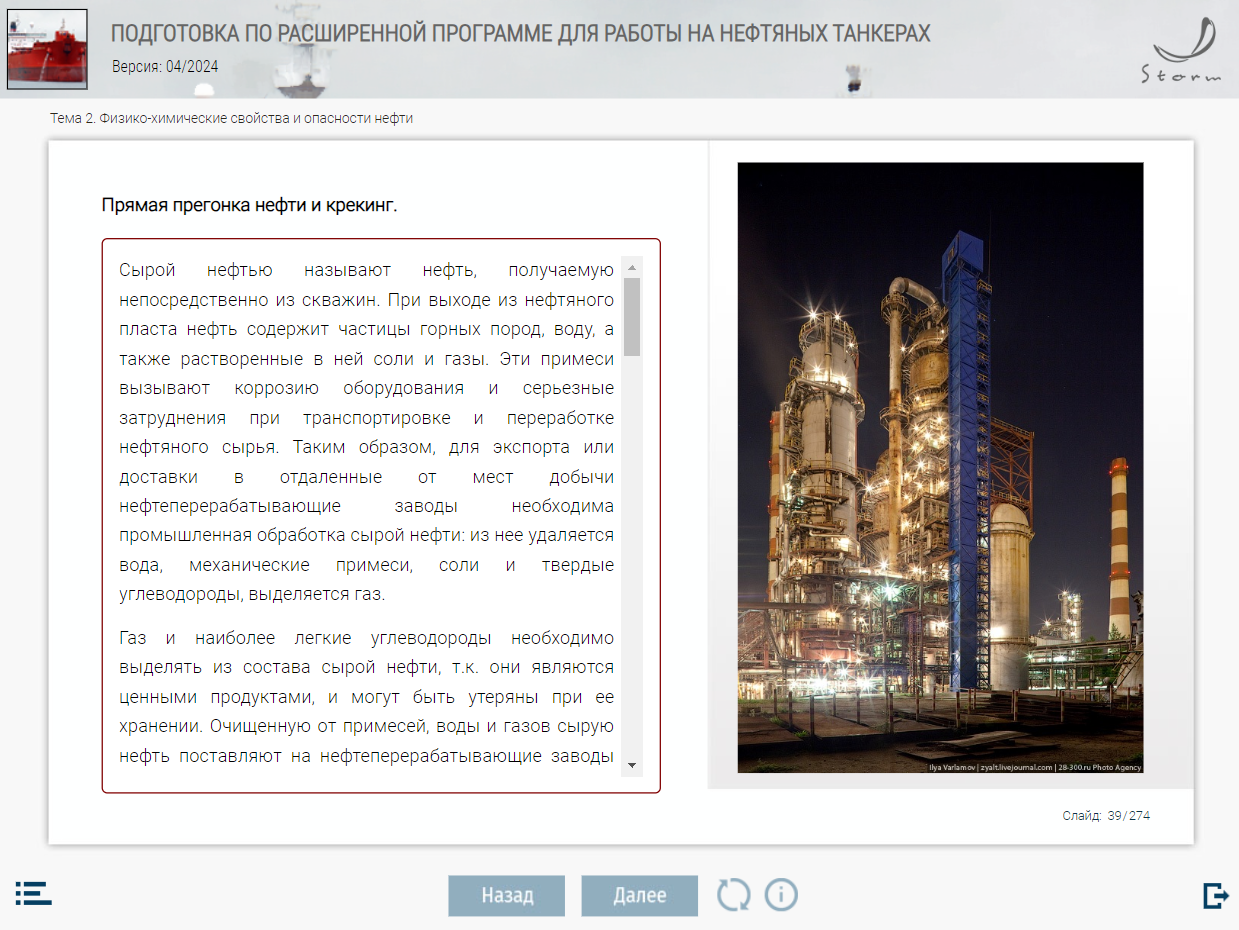Click the circular arrows reload slide icon

pyautogui.click(x=733, y=894)
